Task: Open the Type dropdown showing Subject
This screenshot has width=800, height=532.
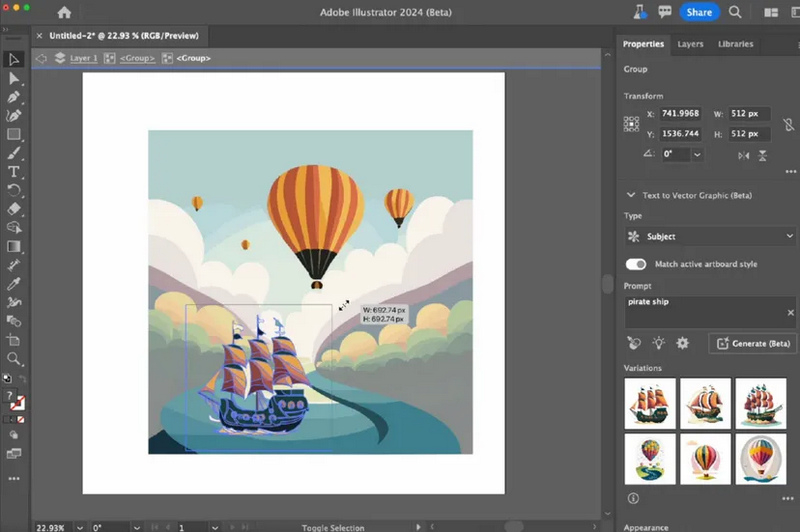Action: pos(709,237)
